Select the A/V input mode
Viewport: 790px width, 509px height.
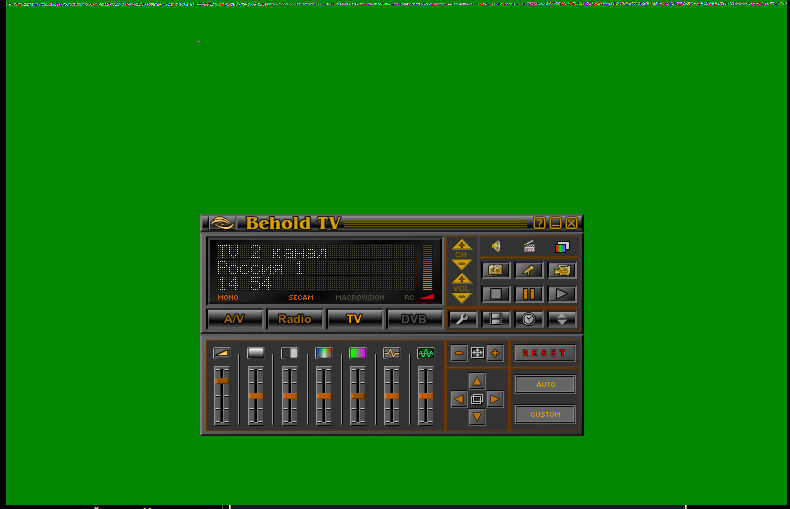[234, 319]
